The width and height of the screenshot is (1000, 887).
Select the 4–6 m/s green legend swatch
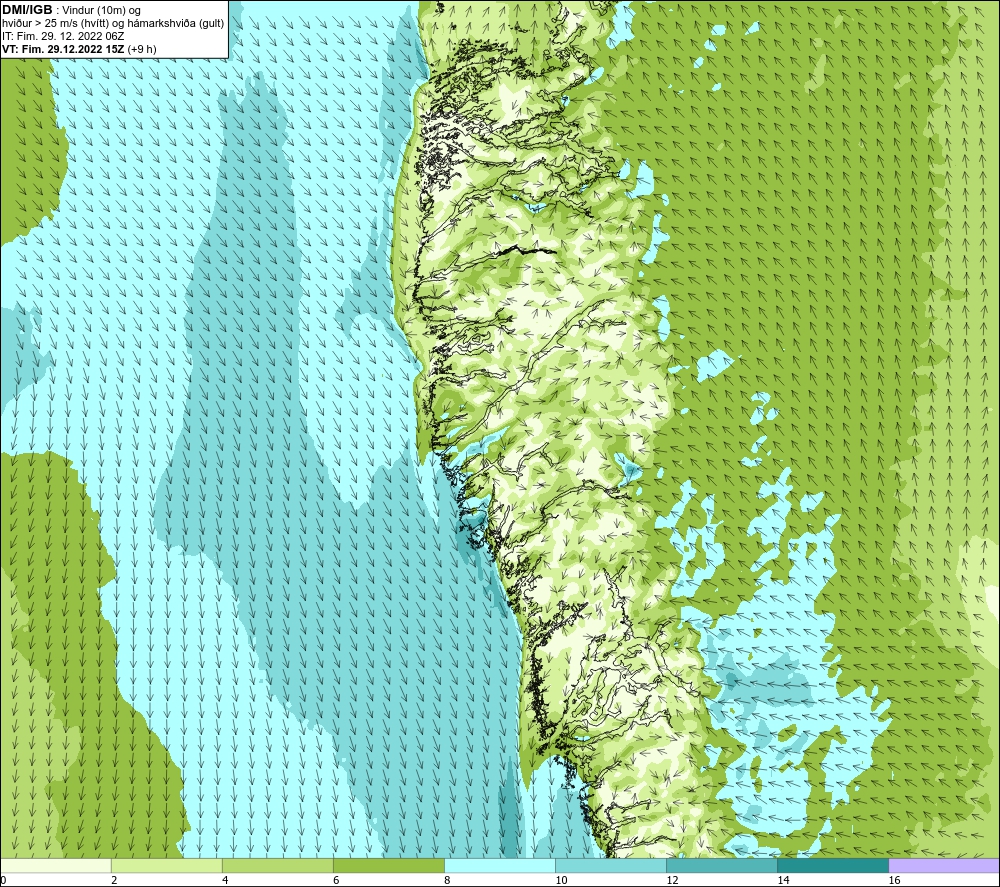[x=278, y=865]
